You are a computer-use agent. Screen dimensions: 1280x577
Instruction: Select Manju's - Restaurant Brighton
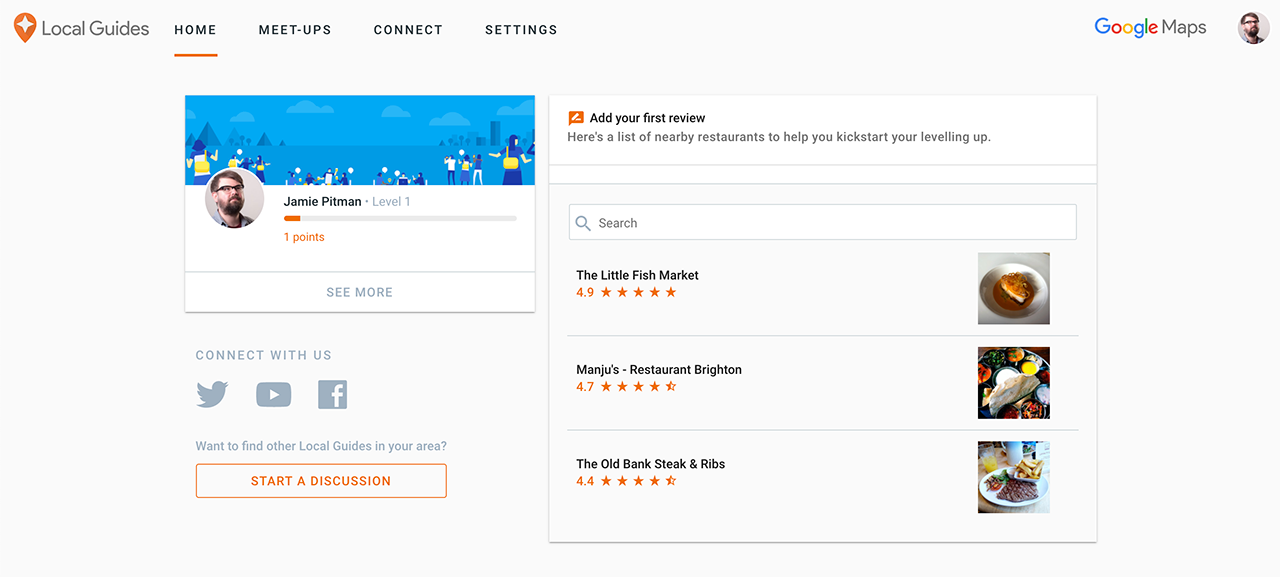click(658, 369)
